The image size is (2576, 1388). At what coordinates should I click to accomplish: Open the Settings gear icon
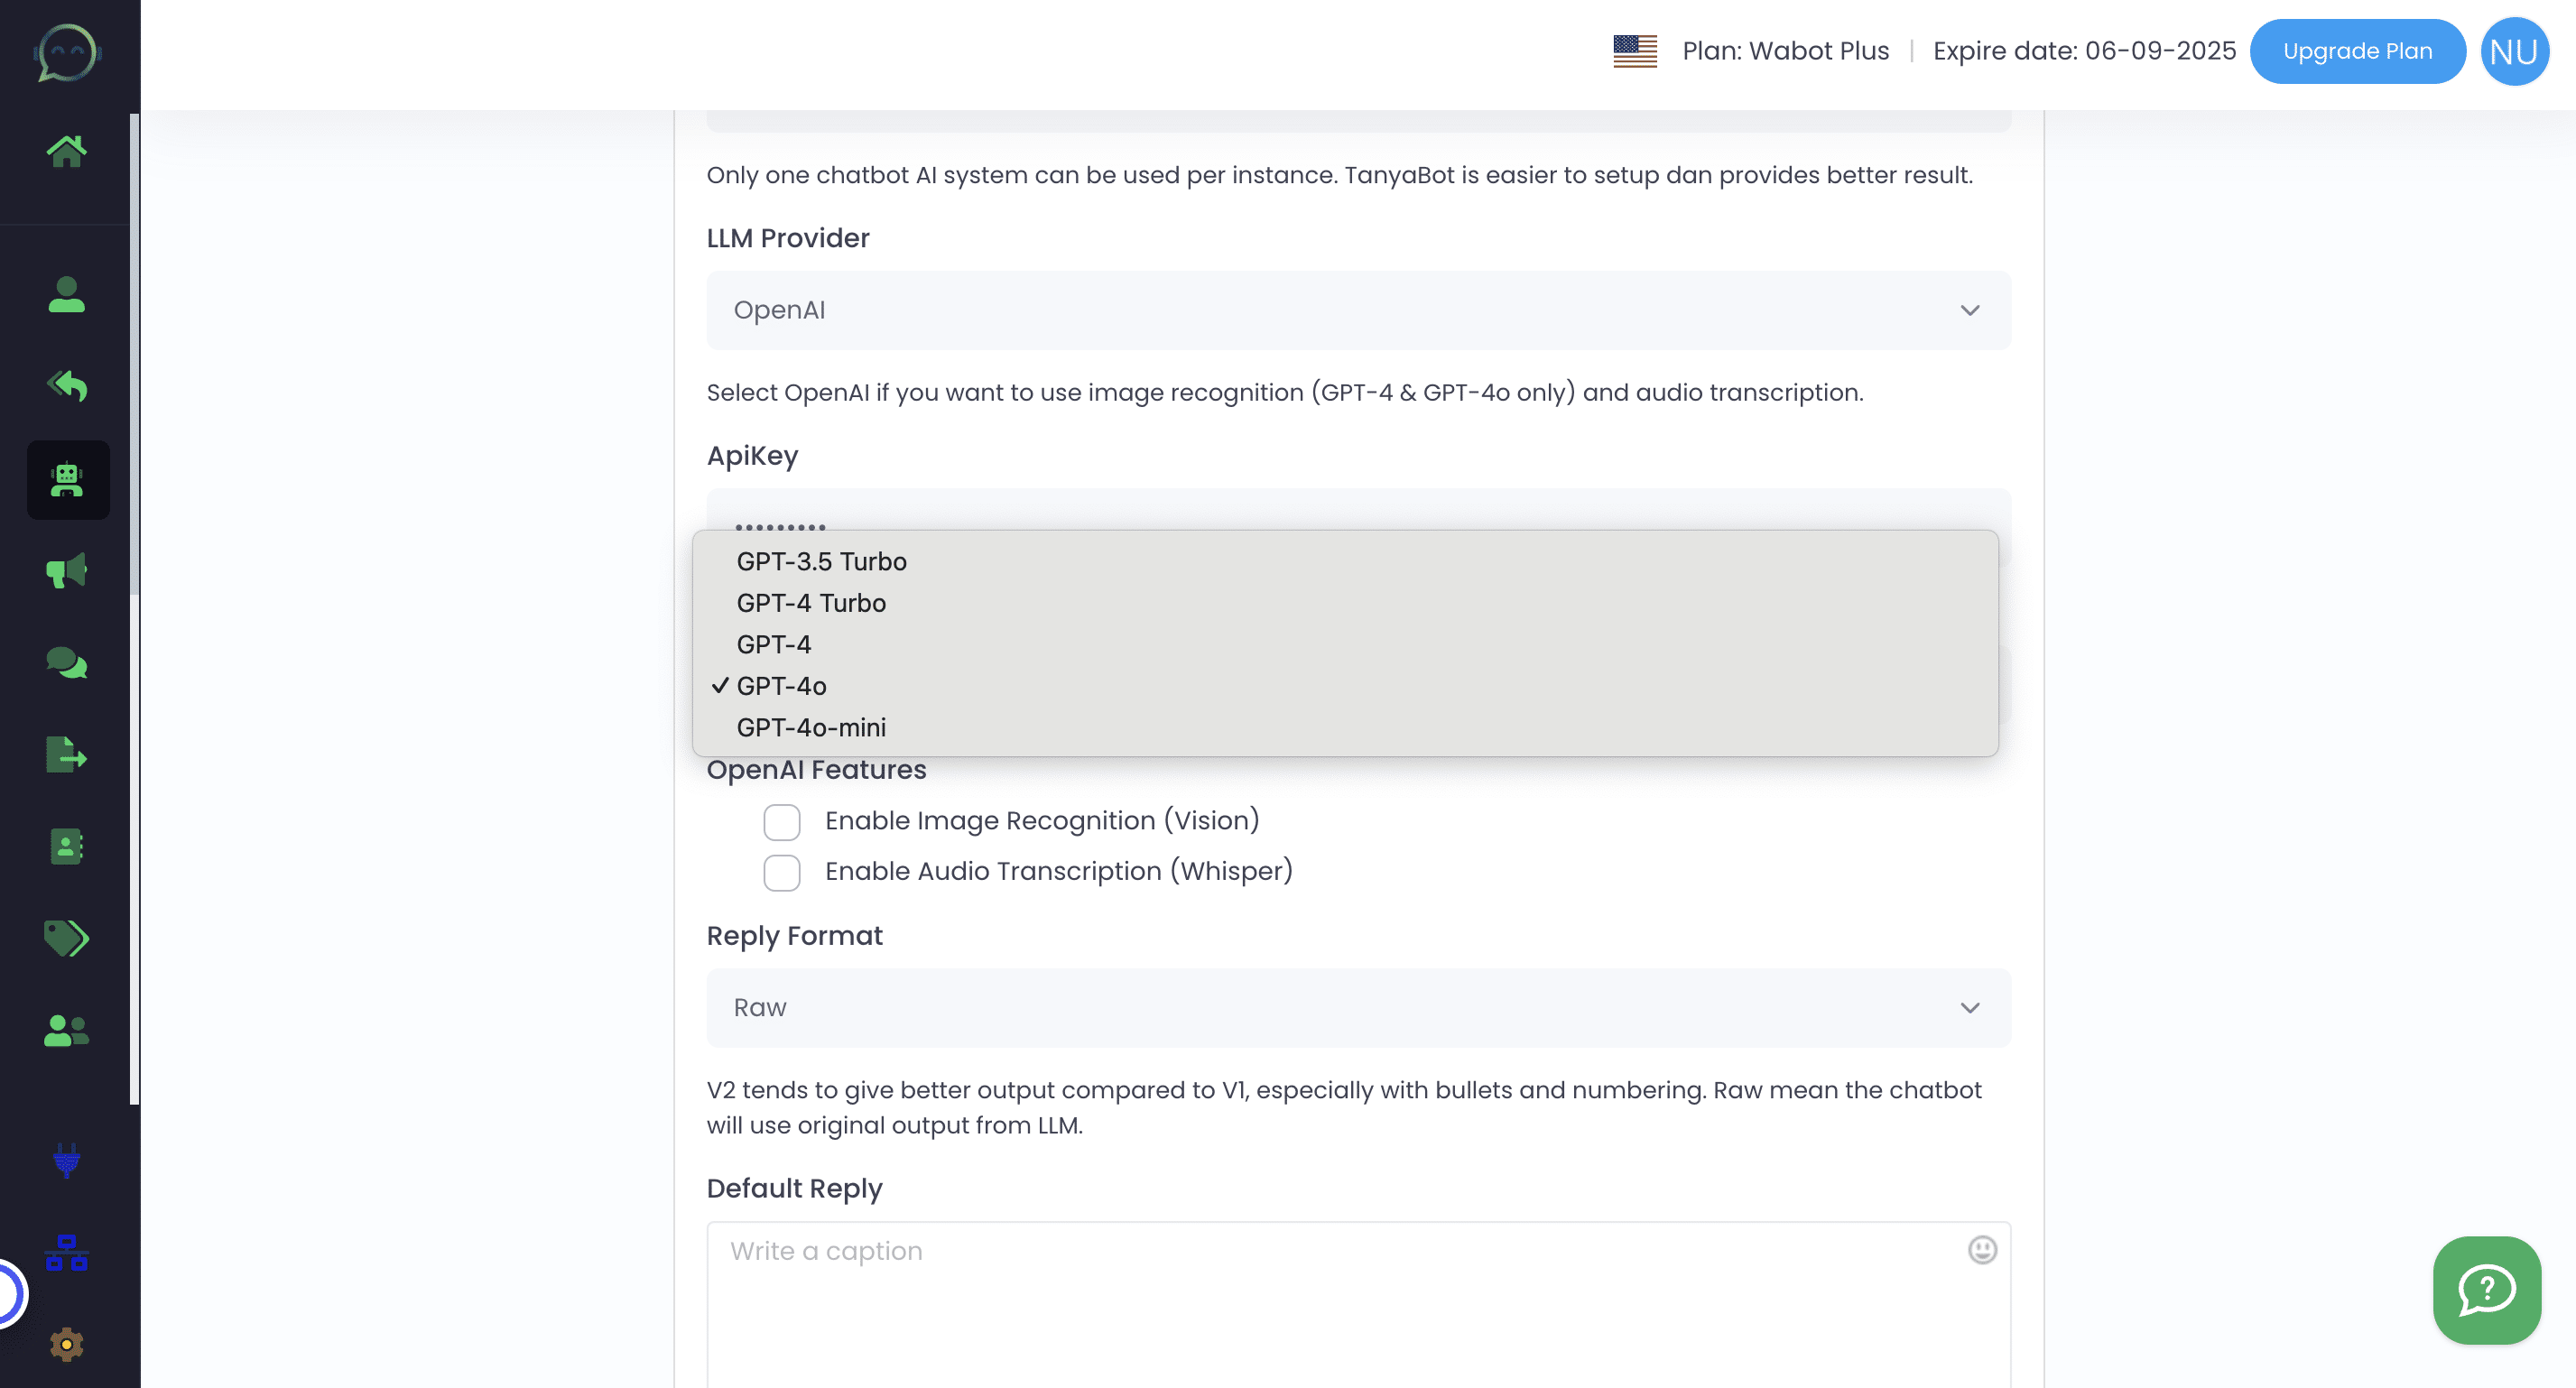click(x=69, y=1347)
